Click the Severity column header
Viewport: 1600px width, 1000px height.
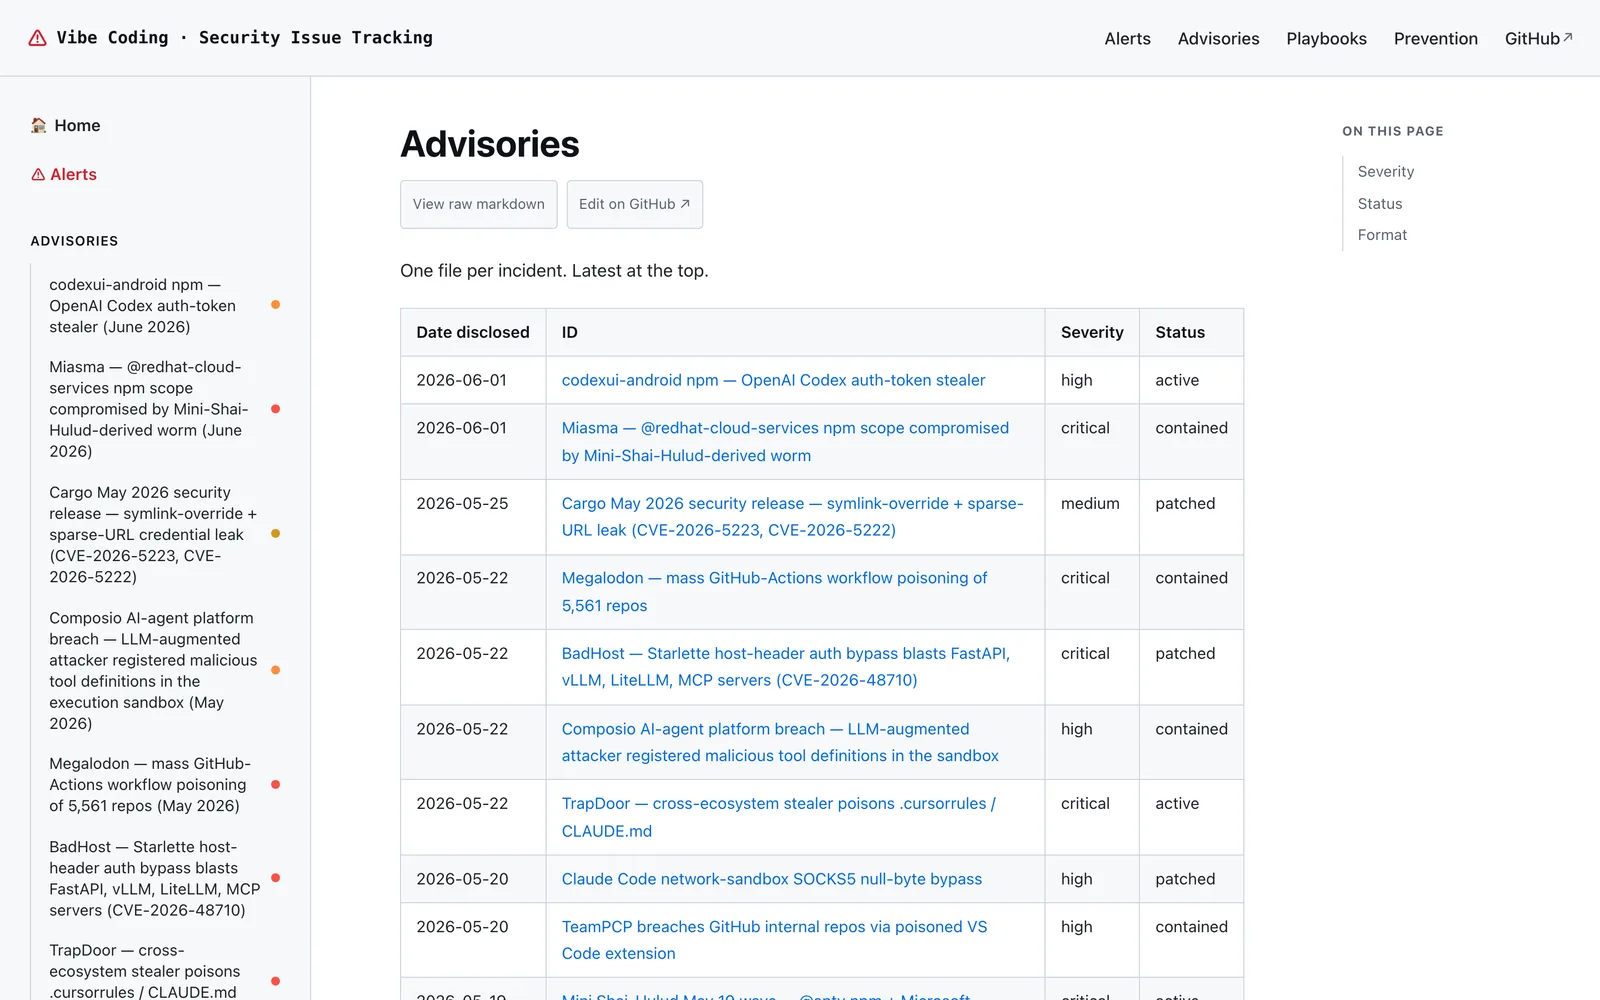(1092, 332)
